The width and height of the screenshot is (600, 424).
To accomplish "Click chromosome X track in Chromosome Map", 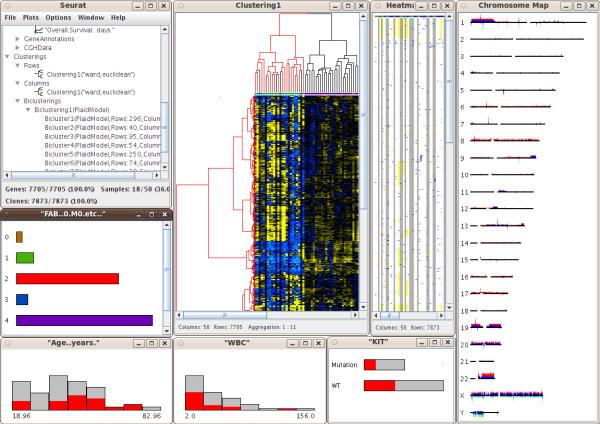I will coord(506,395).
